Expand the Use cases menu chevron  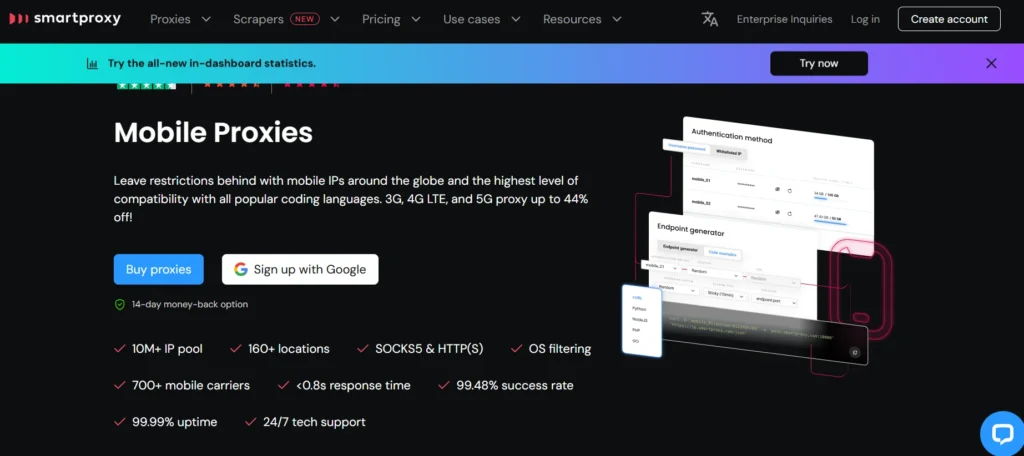click(x=516, y=20)
